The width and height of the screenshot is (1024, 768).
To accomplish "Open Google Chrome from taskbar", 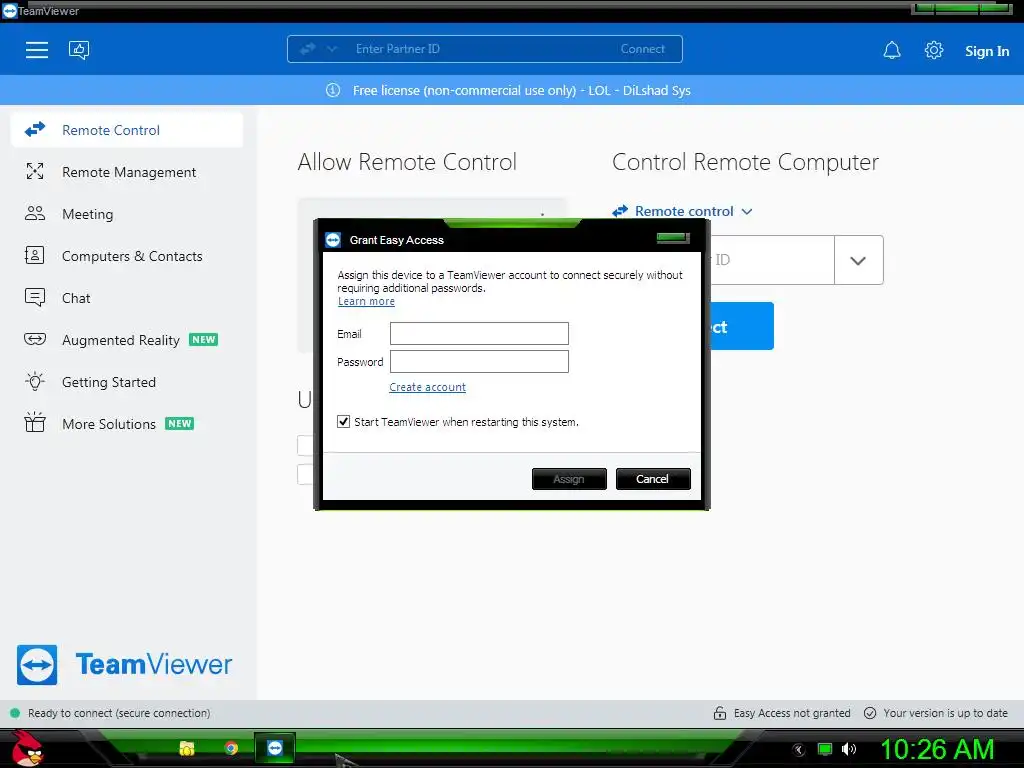I will tap(231, 748).
